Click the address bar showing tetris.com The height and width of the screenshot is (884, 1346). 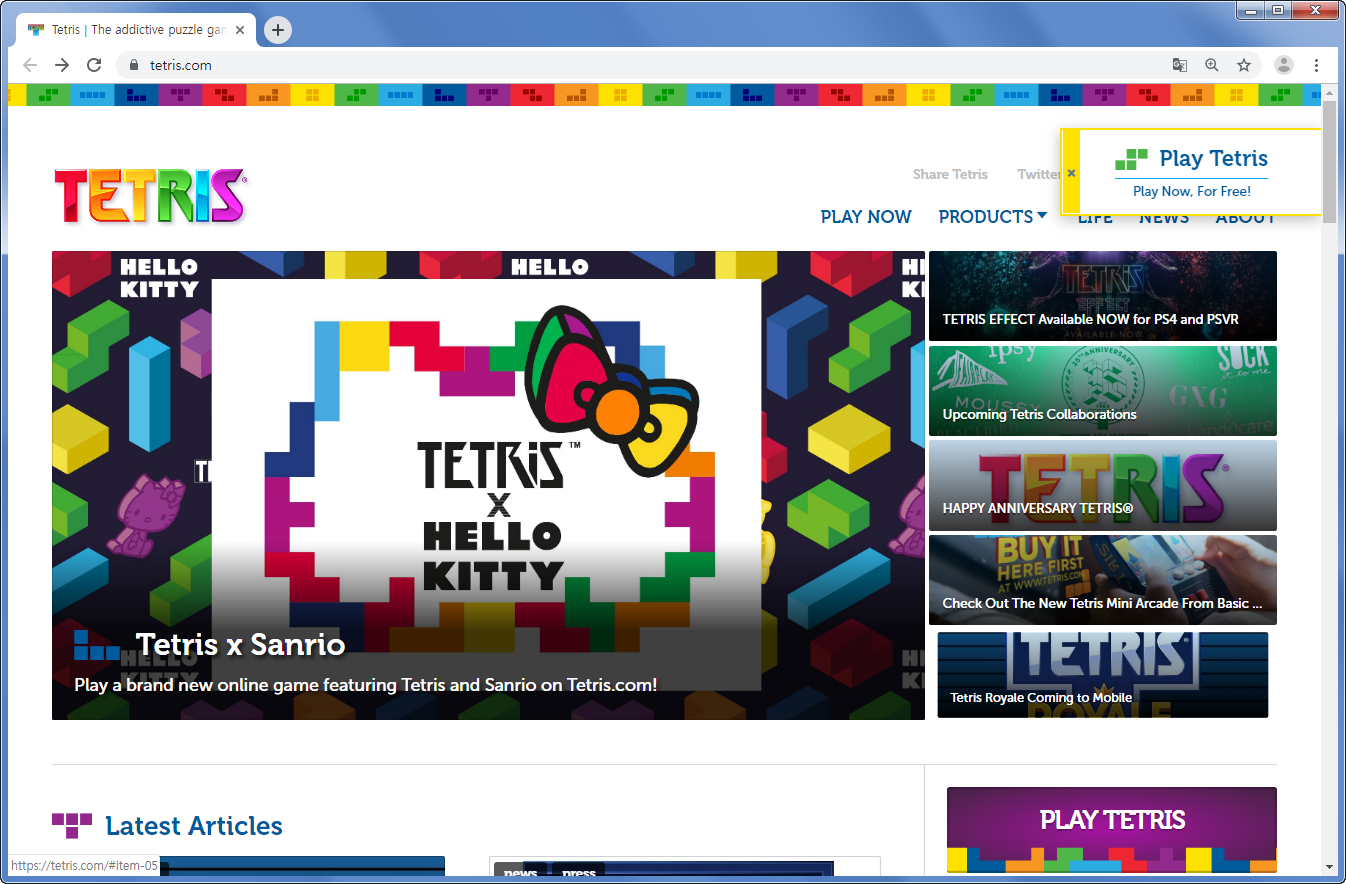[640, 65]
